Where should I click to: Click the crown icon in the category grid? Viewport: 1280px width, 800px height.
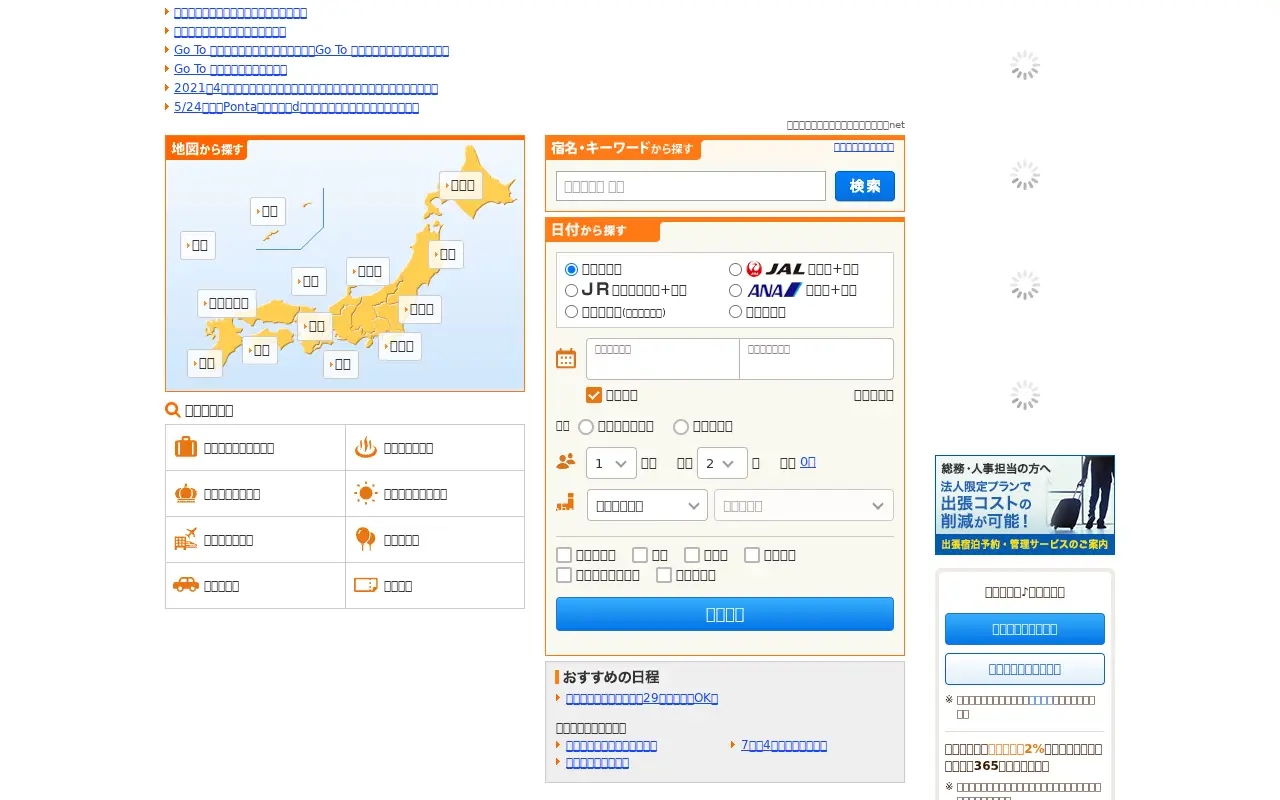[186, 493]
